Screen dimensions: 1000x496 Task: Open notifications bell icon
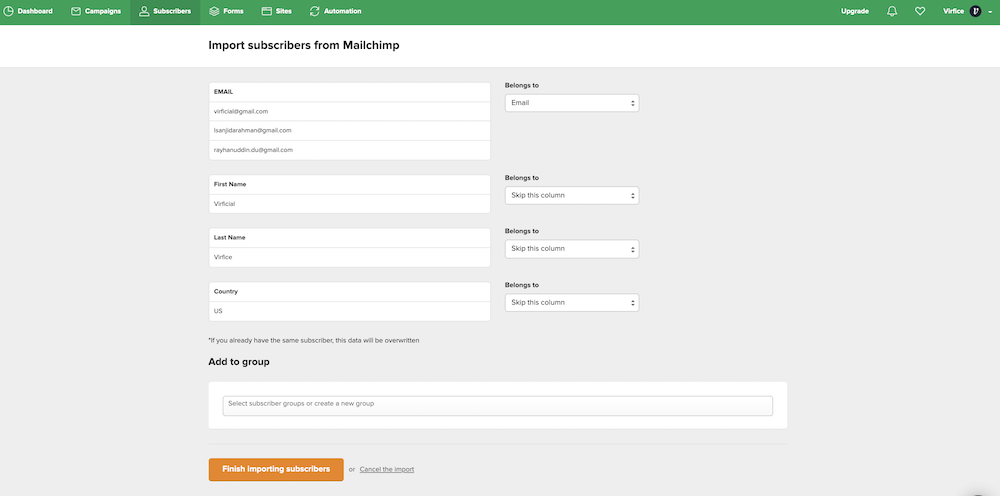click(892, 11)
